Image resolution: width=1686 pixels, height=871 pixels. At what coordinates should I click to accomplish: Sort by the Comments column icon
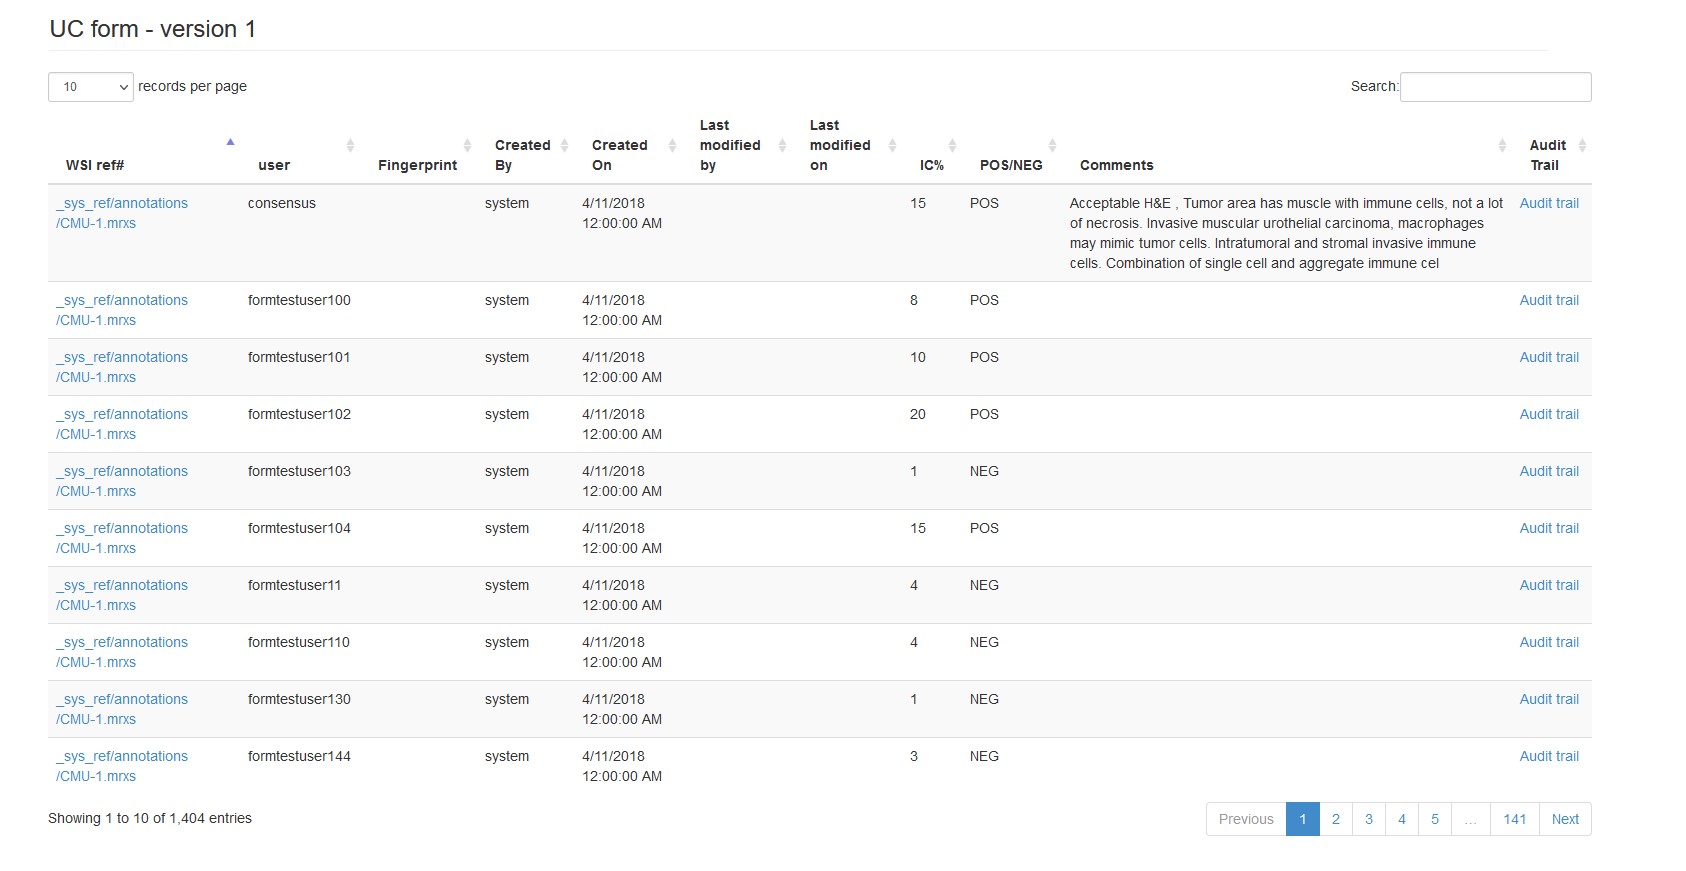tap(1502, 146)
